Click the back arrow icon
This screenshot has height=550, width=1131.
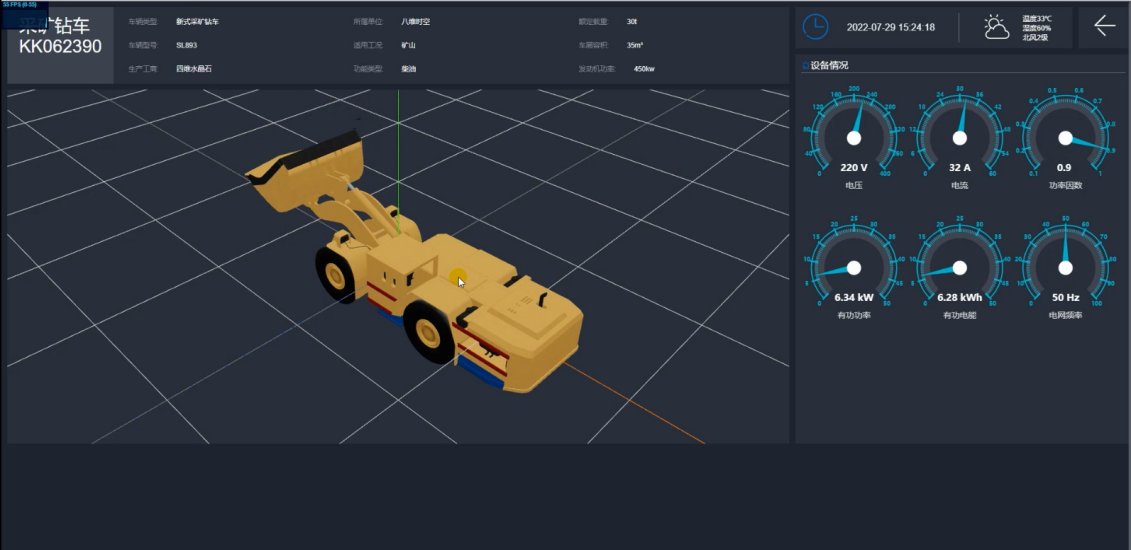1104,27
